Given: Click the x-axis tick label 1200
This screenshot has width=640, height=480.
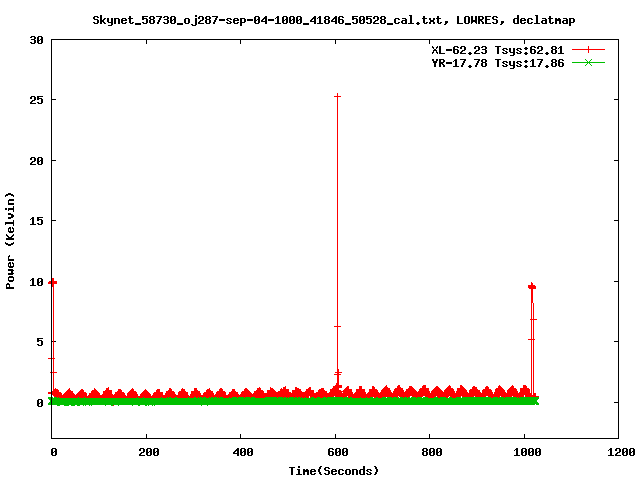Looking at the screenshot, I should pyautogui.click(x=621, y=452).
